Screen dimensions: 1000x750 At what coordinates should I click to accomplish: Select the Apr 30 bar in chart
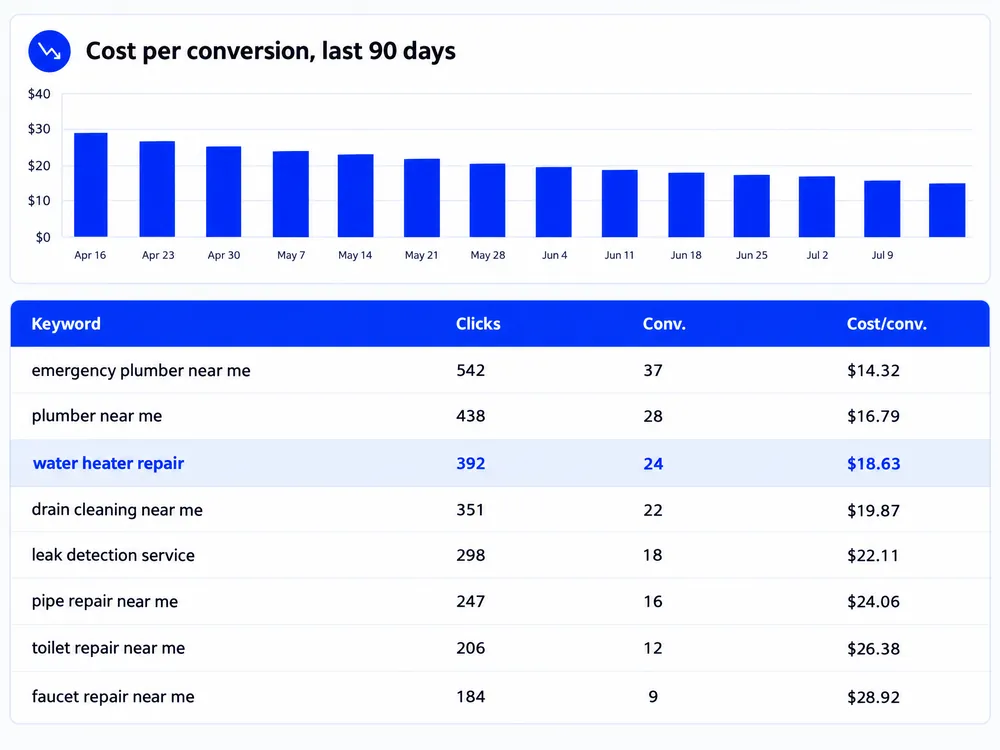click(x=223, y=191)
